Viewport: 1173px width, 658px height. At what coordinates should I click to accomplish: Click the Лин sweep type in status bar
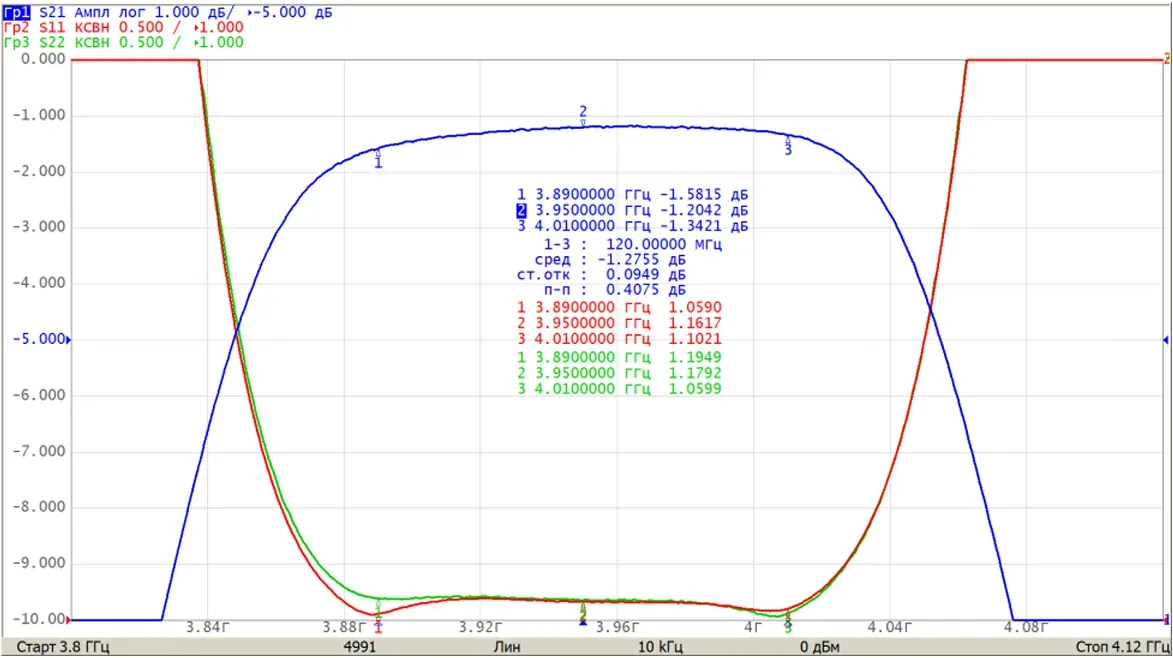coord(506,647)
